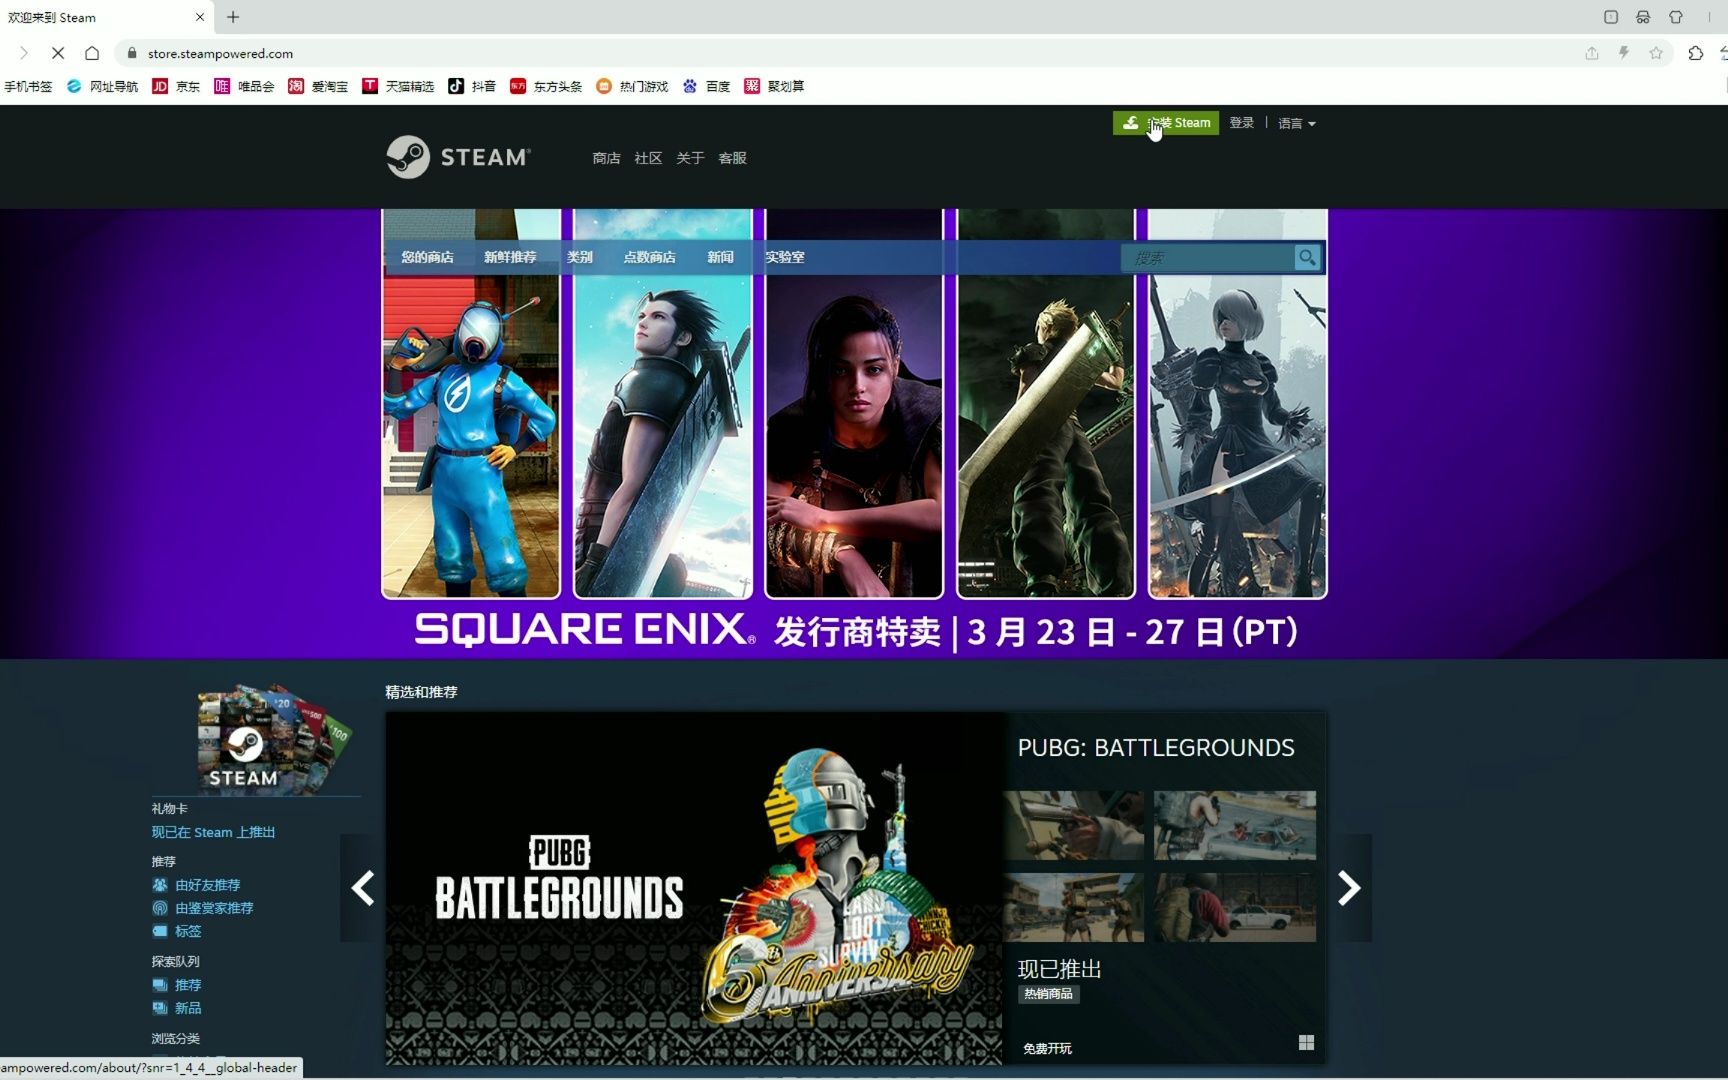Open the 社区 menu in header
The width and height of the screenshot is (1728, 1080).
tap(648, 158)
